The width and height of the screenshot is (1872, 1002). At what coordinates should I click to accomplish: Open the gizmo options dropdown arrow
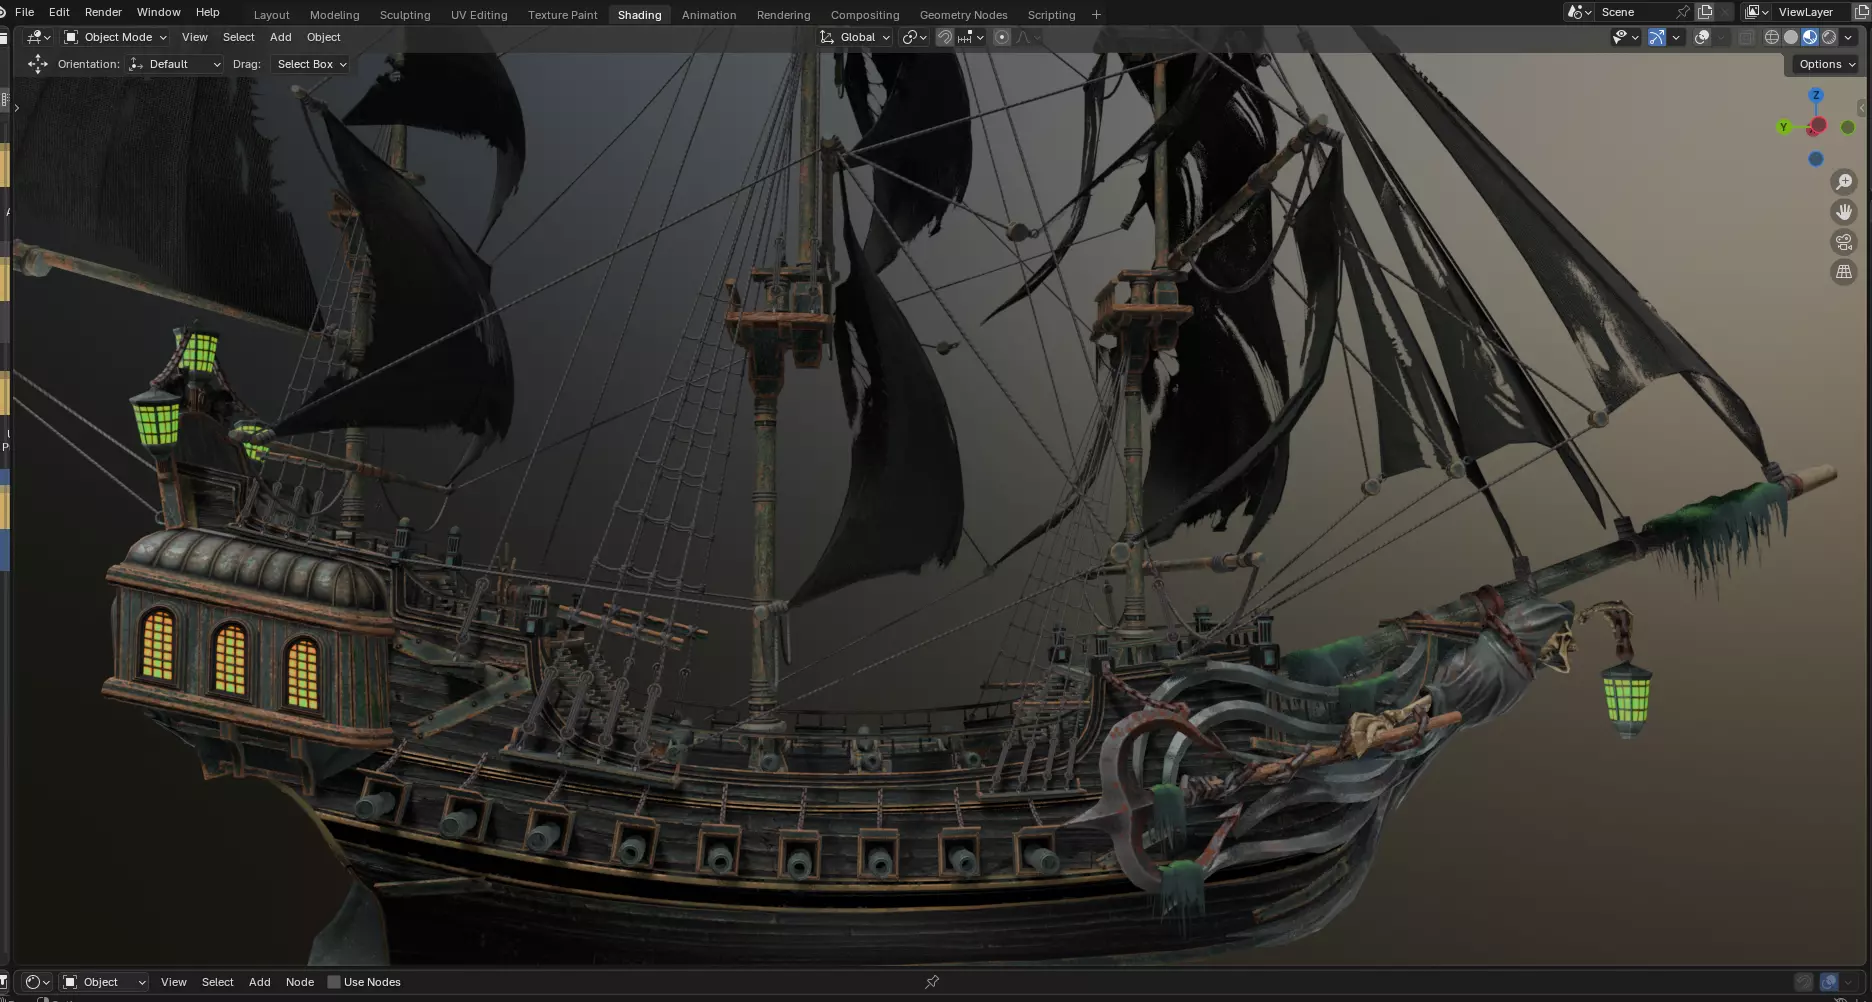[1676, 37]
